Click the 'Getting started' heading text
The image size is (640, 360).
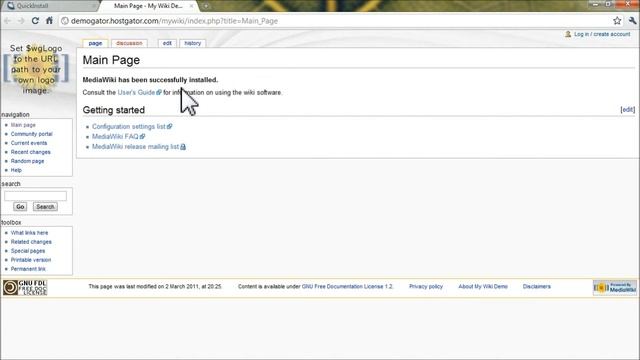(x=113, y=110)
